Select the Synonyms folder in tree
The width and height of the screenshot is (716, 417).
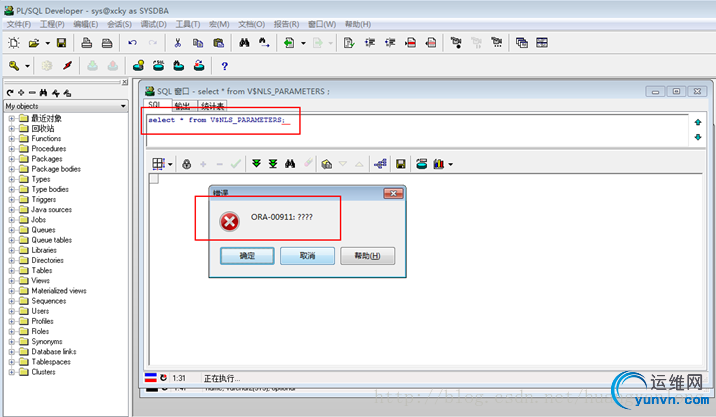[x=47, y=342]
